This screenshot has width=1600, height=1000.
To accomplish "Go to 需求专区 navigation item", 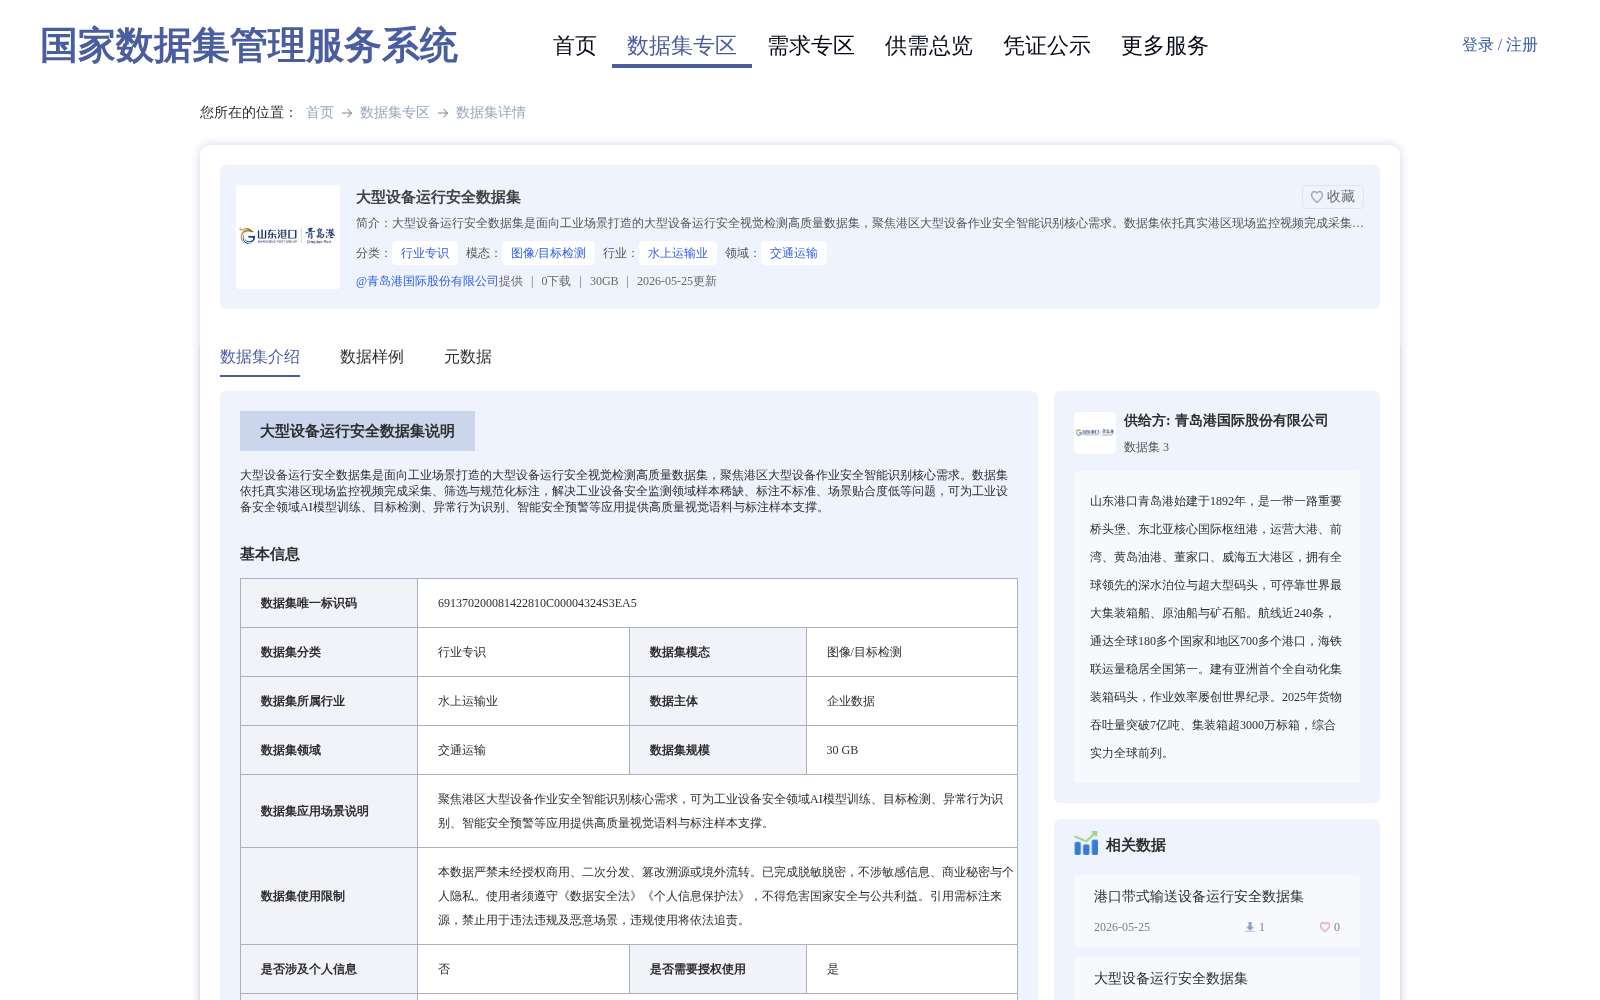I will pyautogui.click(x=811, y=46).
